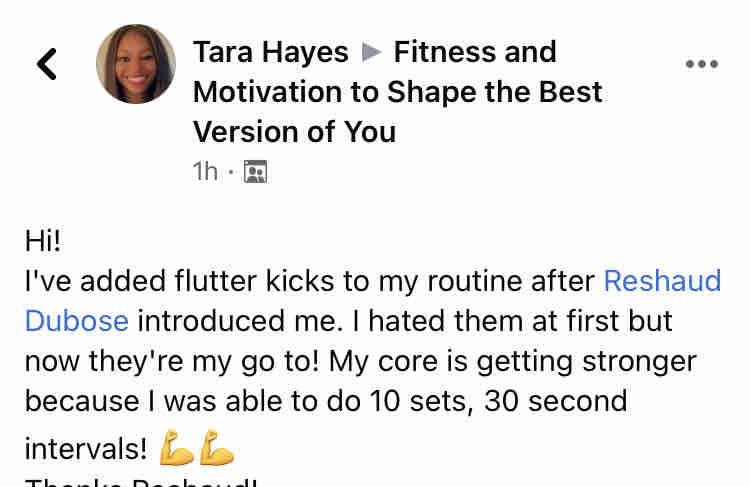The height and width of the screenshot is (487, 750).
Task: Click the word 'intervals!' in the post
Action: click(86, 449)
